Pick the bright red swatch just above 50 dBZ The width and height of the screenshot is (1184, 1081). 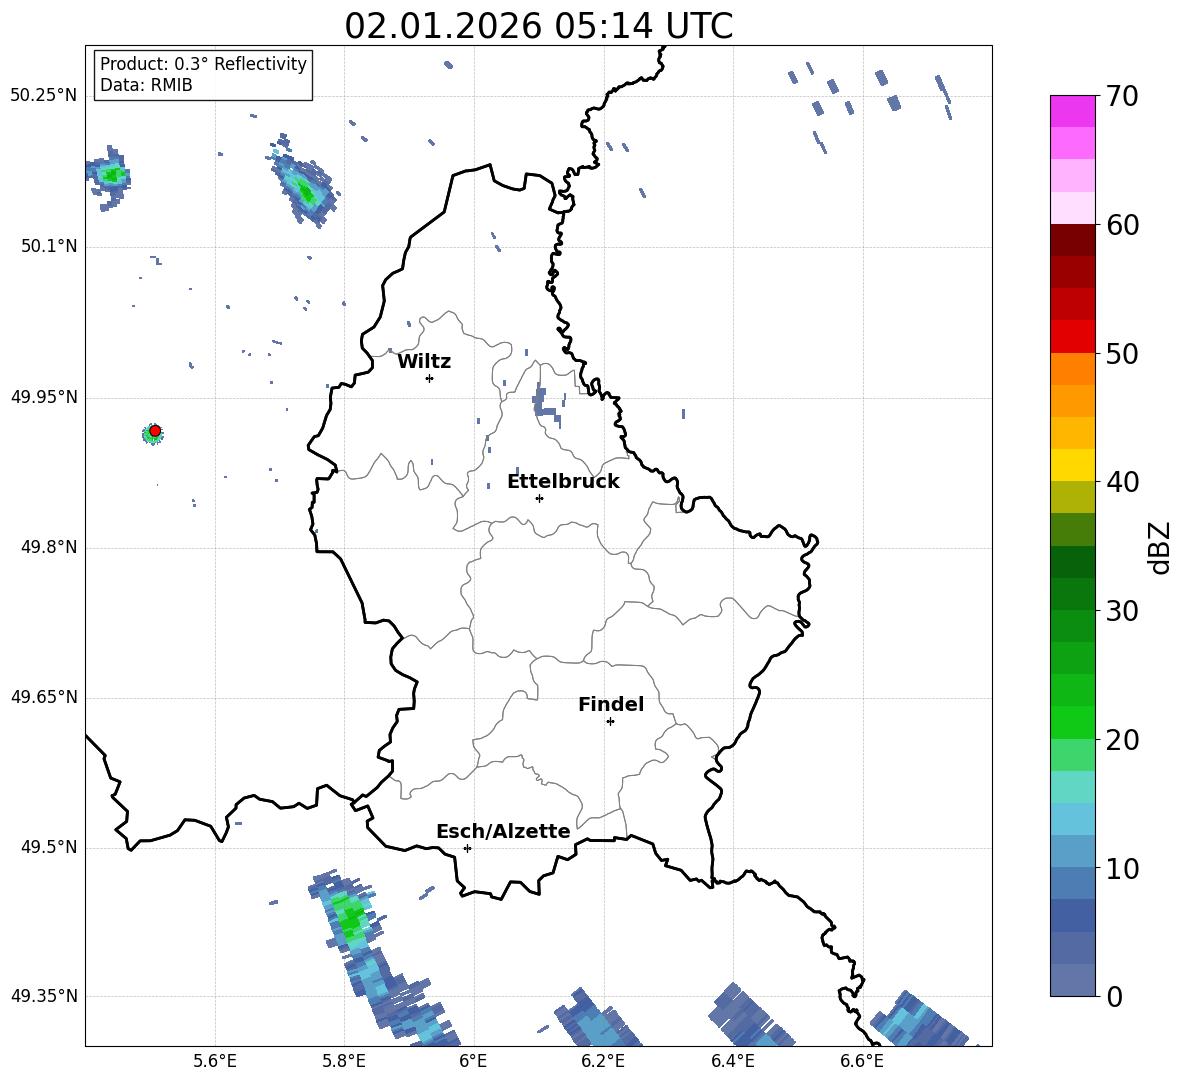click(1072, 336)
